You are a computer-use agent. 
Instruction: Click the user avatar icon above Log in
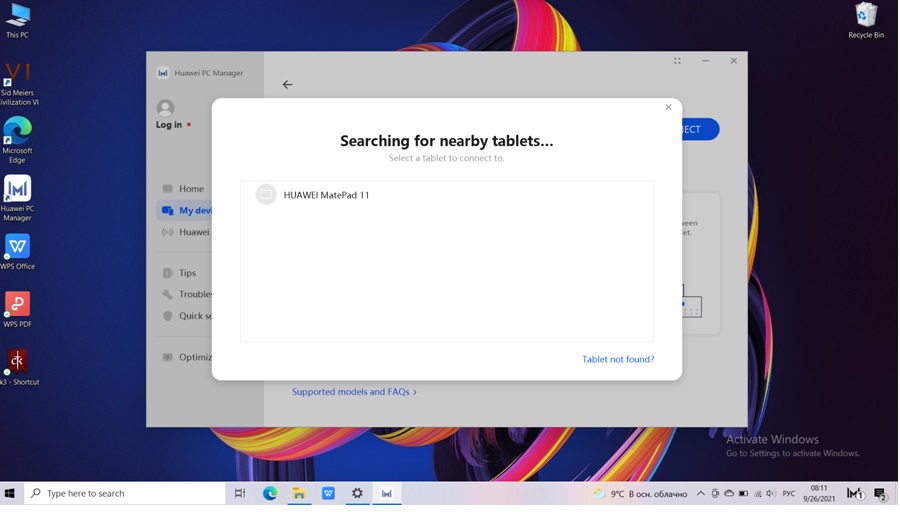[166, 108]
